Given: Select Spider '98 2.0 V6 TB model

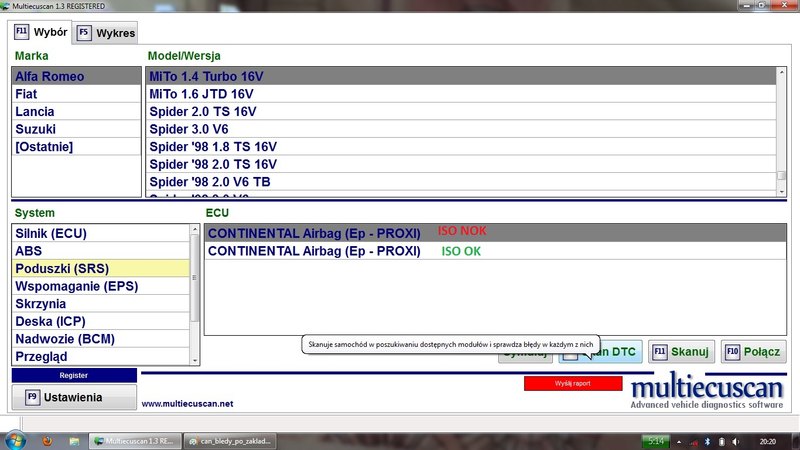Looking at the screenshot, I should [461, 182].
